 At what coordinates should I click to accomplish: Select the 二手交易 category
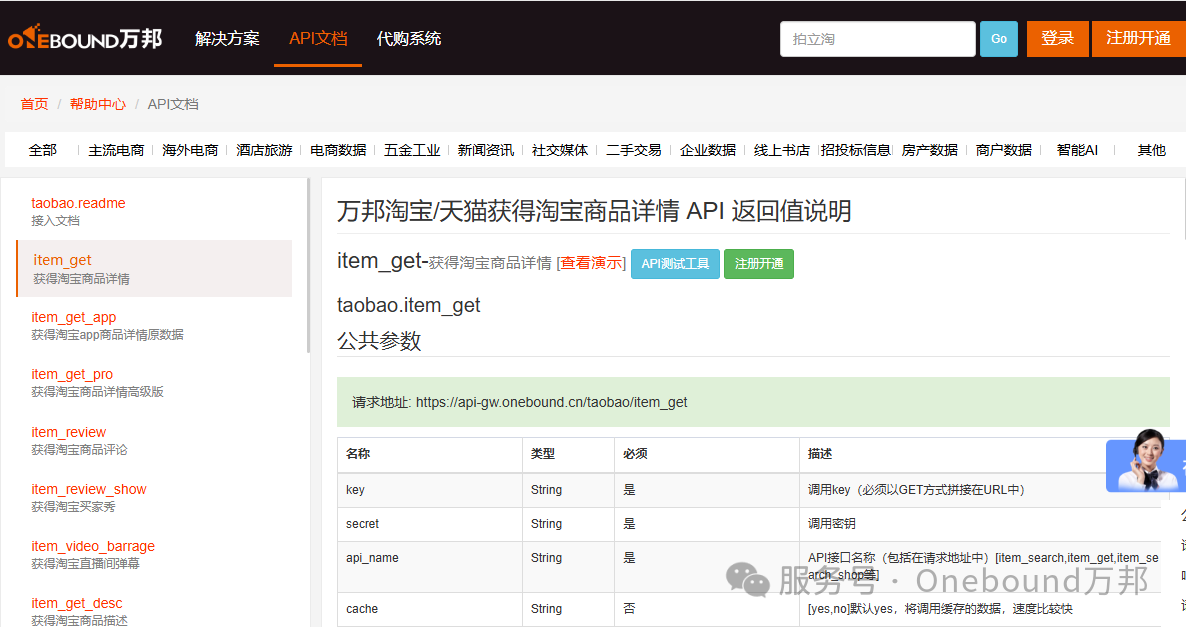point(634,151)
